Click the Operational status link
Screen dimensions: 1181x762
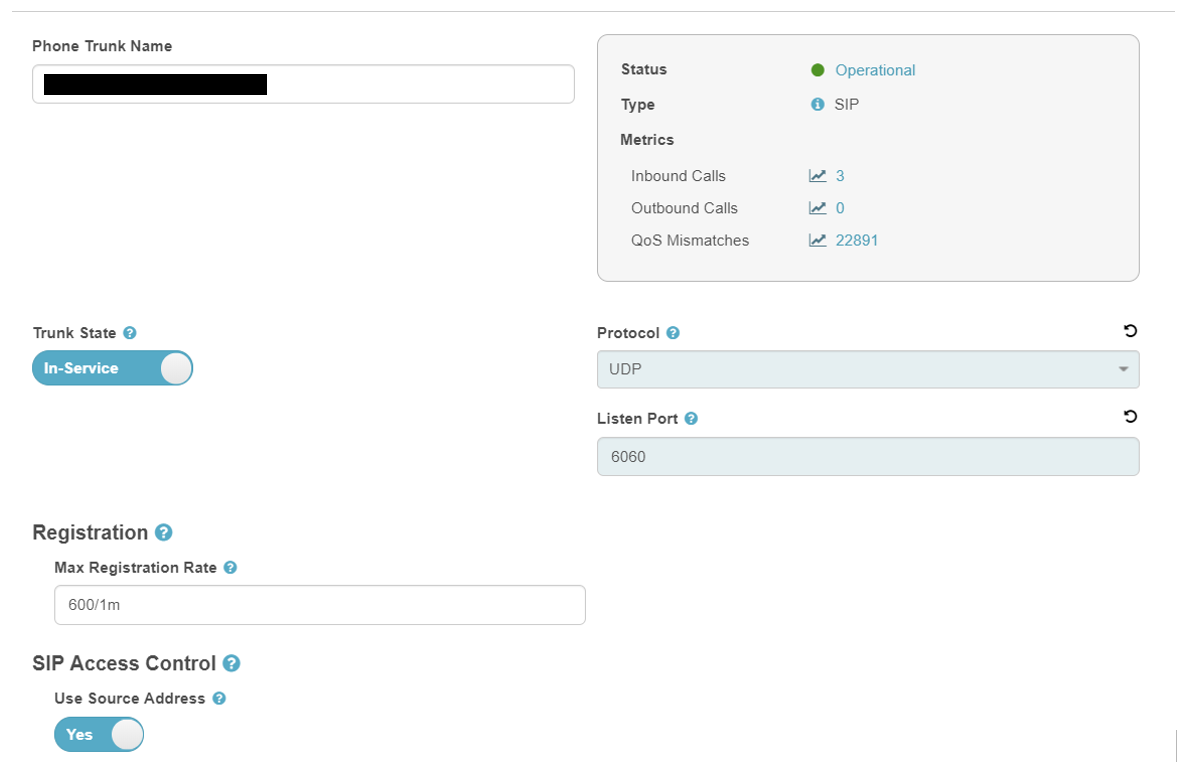coord(875,70)
